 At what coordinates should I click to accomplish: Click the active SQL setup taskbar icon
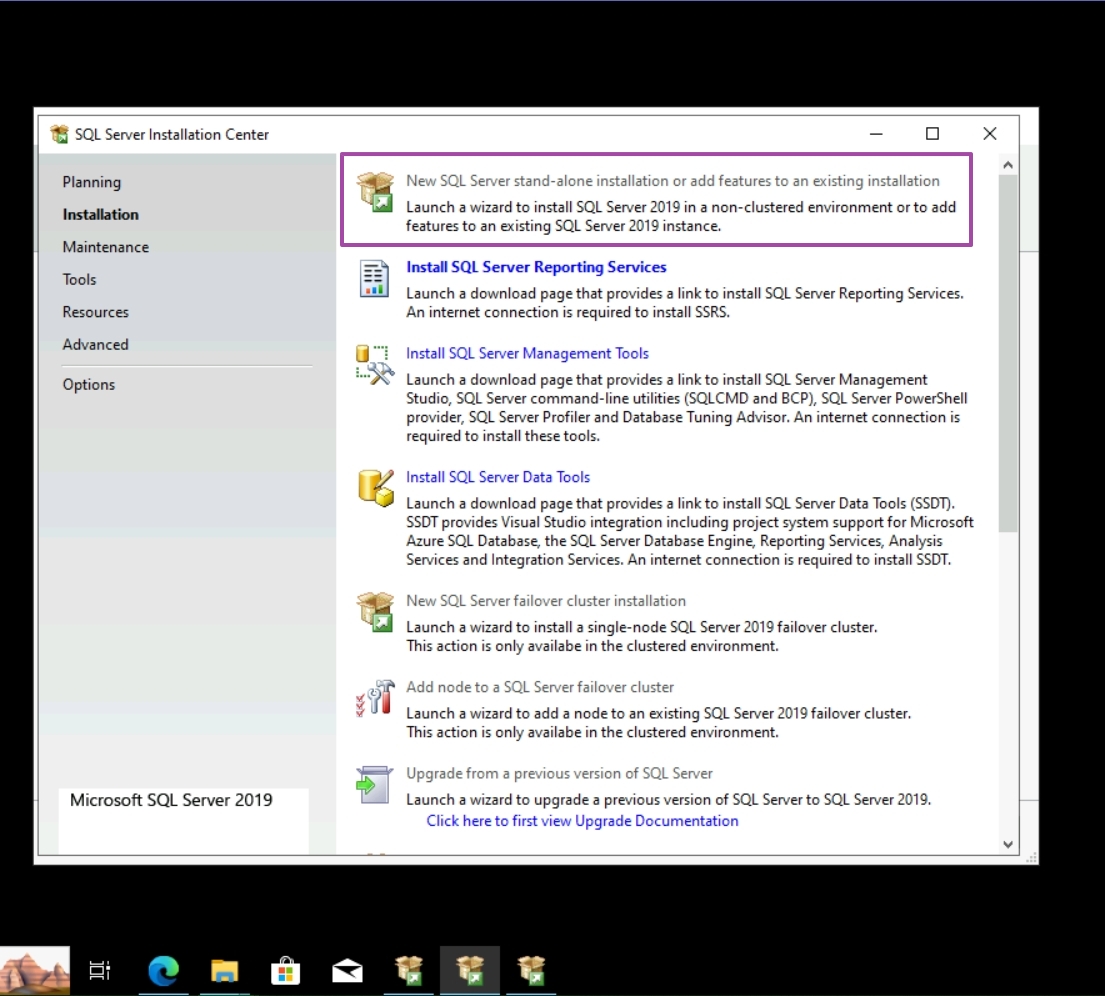[470, 971]
